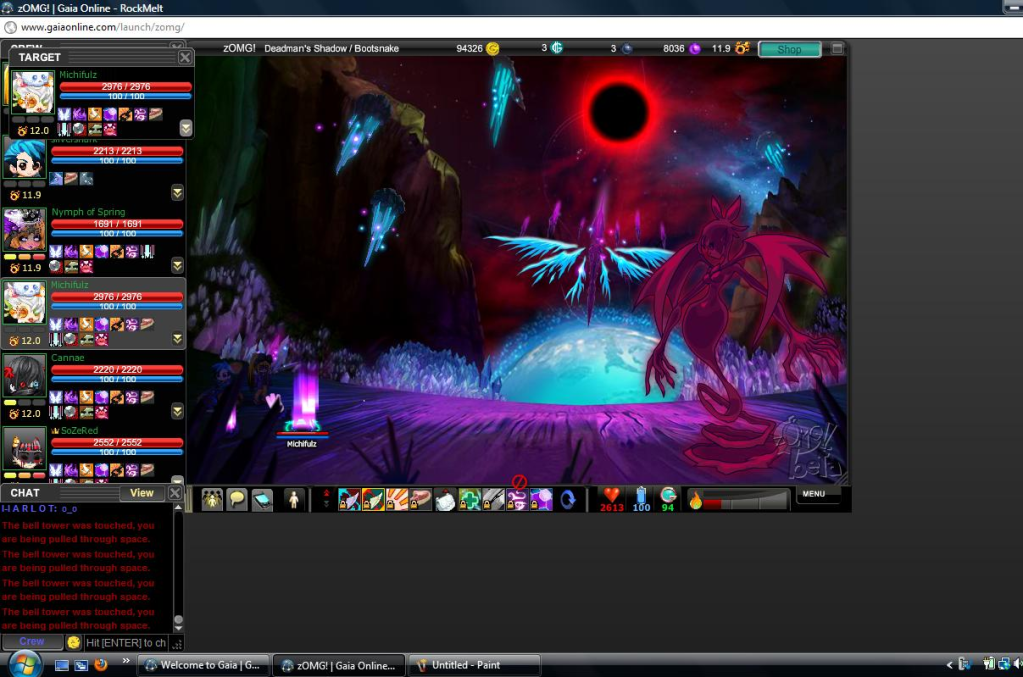
Task: Activate the orange slashing hand ring
Action: click(x=397, y=500)
